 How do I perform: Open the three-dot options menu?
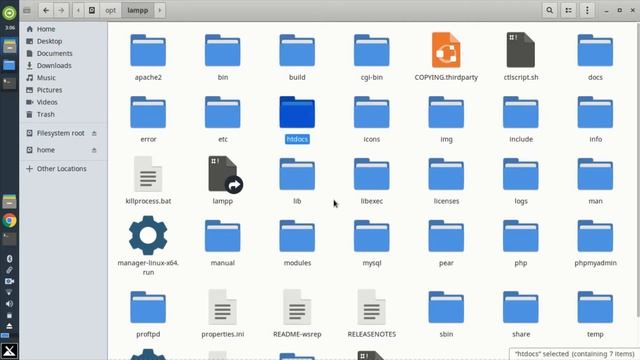[x=587, y=10]
